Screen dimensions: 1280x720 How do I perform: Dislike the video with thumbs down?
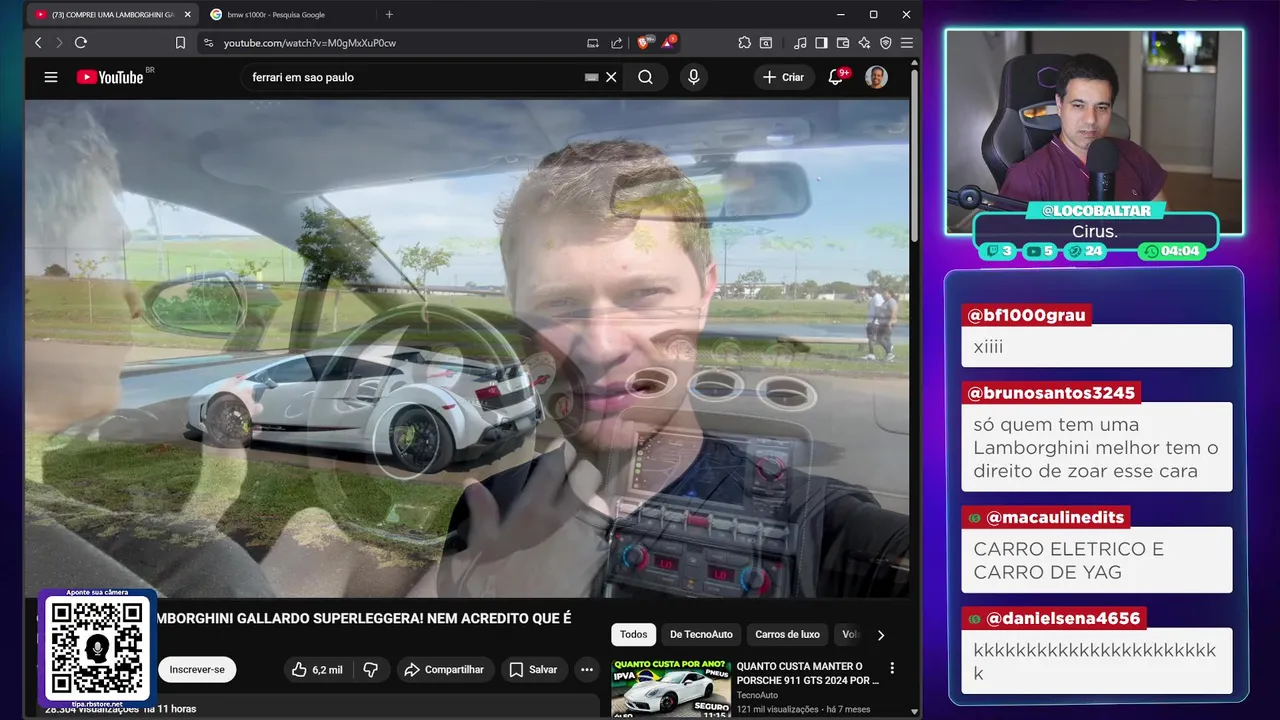click(x=370, y=670)
